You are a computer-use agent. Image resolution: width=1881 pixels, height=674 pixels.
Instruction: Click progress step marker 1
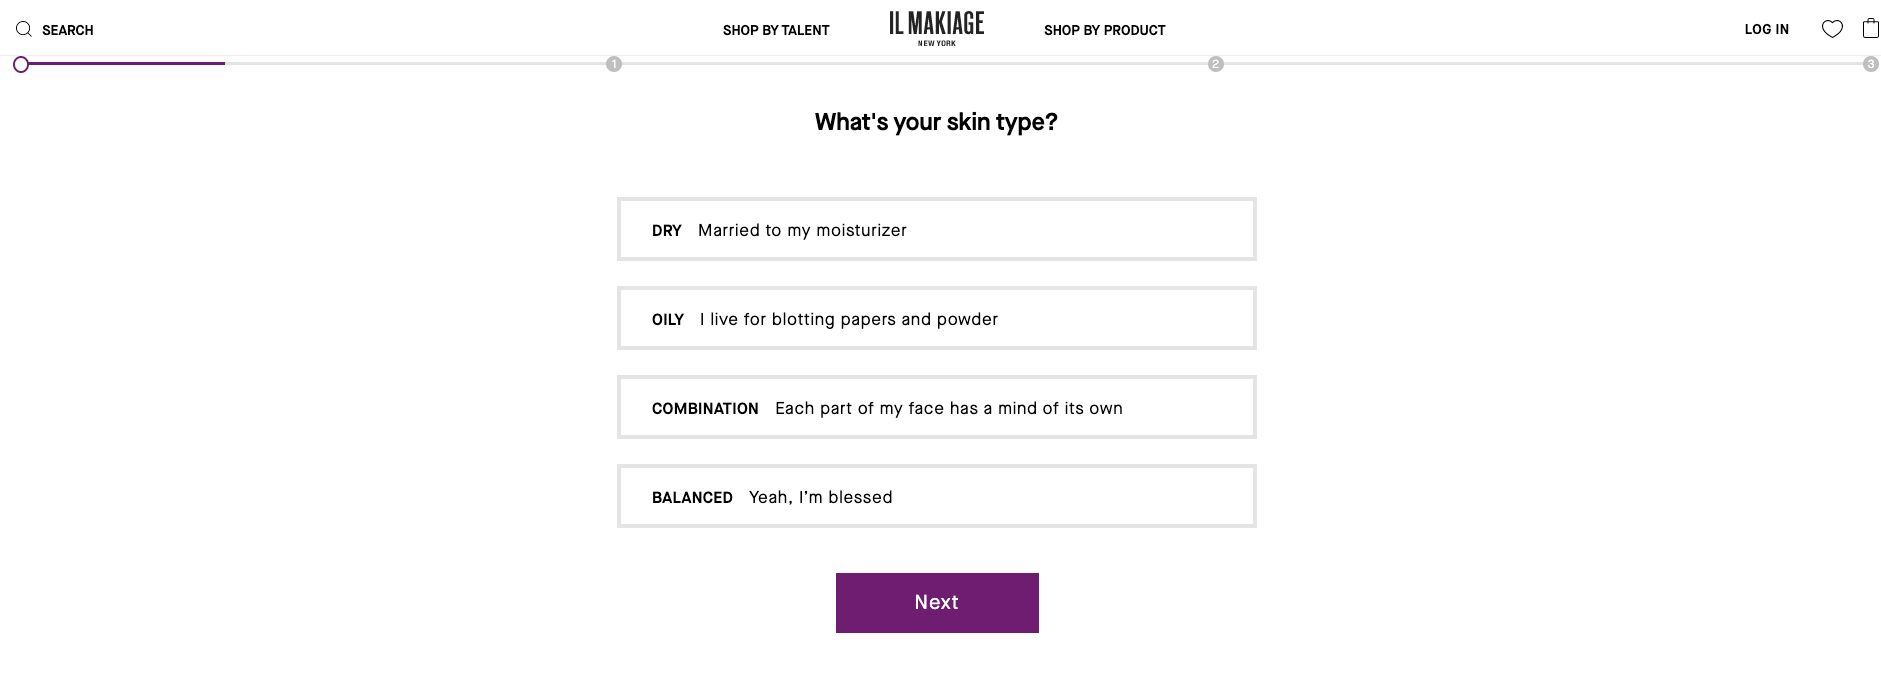615,63
